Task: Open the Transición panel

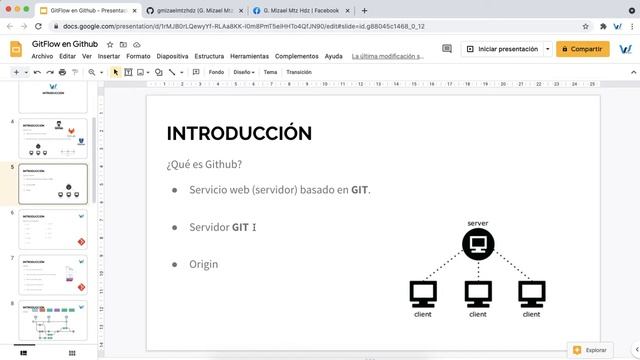Action: coord(299,72)
